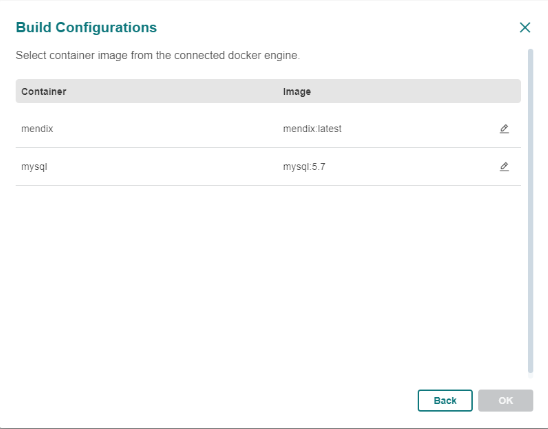The width and height of the screenshot is (548, 429).
Task: Click the empty area below the table
Action: (x=268, y=279)
